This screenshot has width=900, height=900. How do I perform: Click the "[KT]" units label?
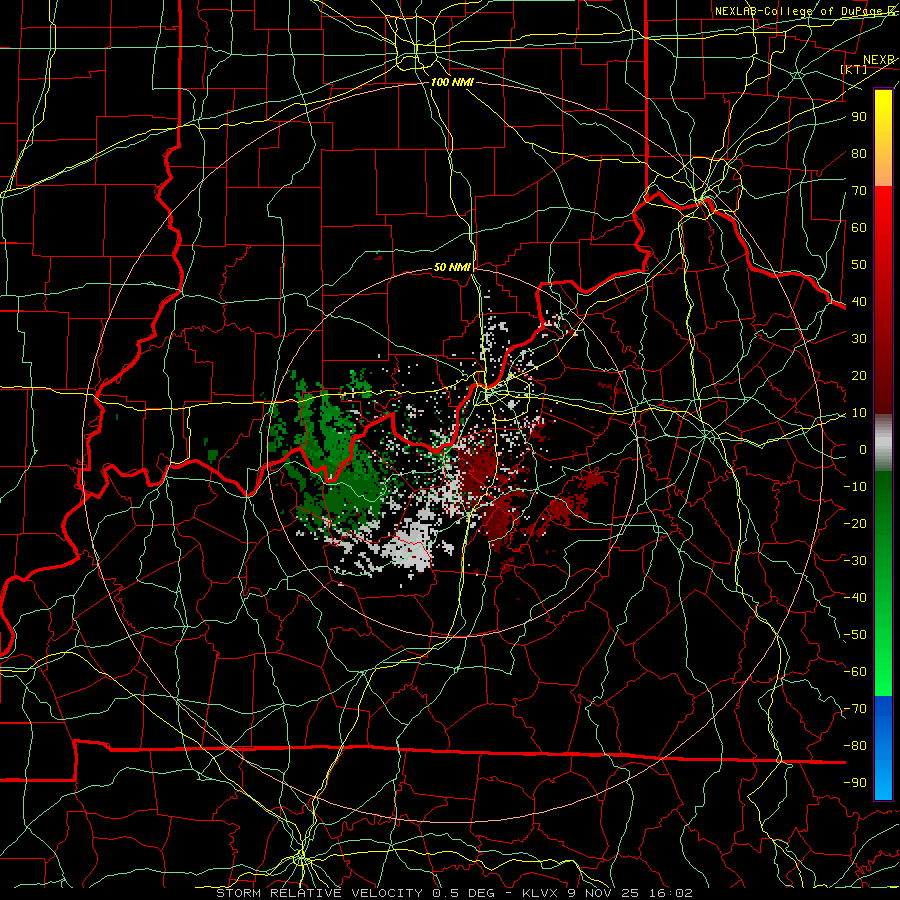pyautogui.click(x=854, y=69)
